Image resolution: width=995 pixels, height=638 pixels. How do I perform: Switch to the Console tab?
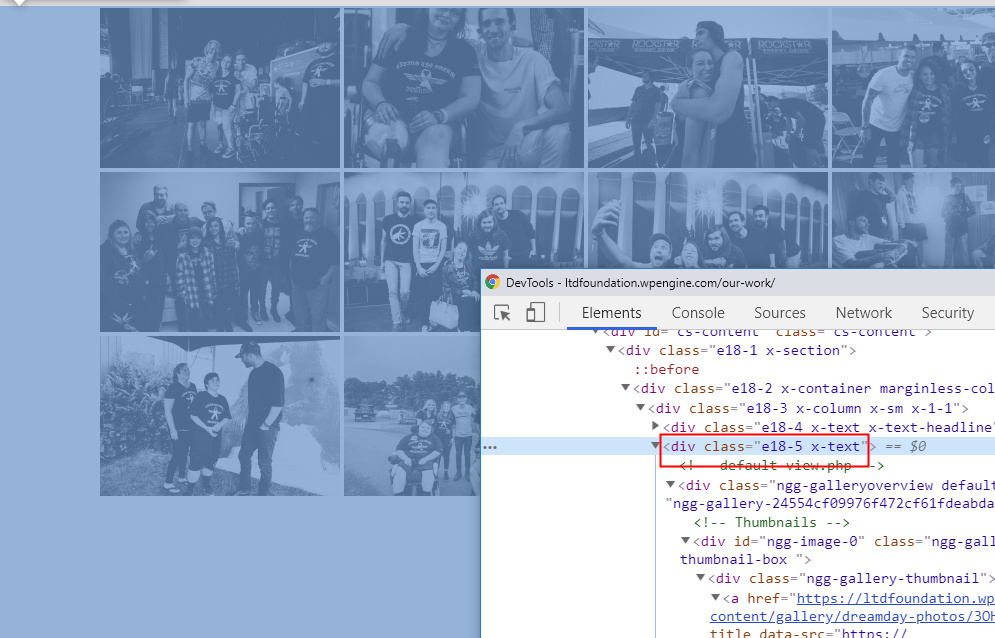coord(698,313)
